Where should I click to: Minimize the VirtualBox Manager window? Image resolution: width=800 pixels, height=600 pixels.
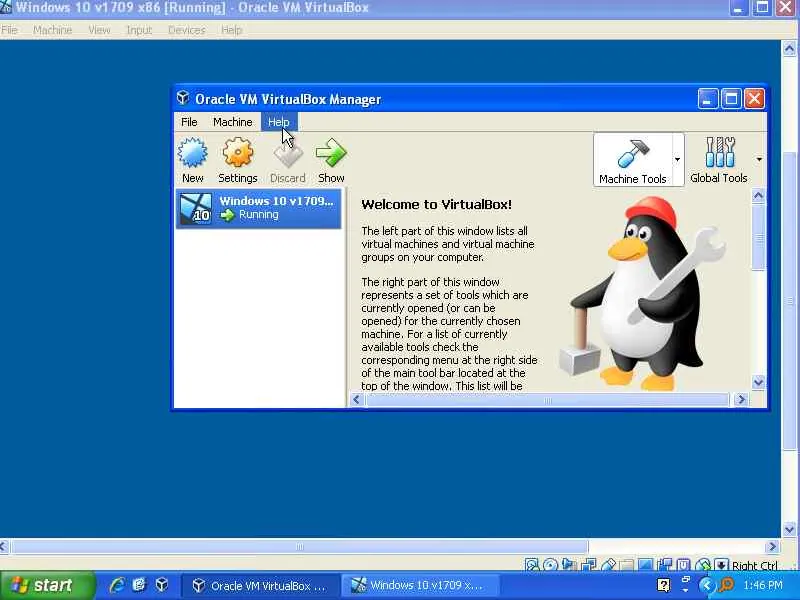[708, 98]
